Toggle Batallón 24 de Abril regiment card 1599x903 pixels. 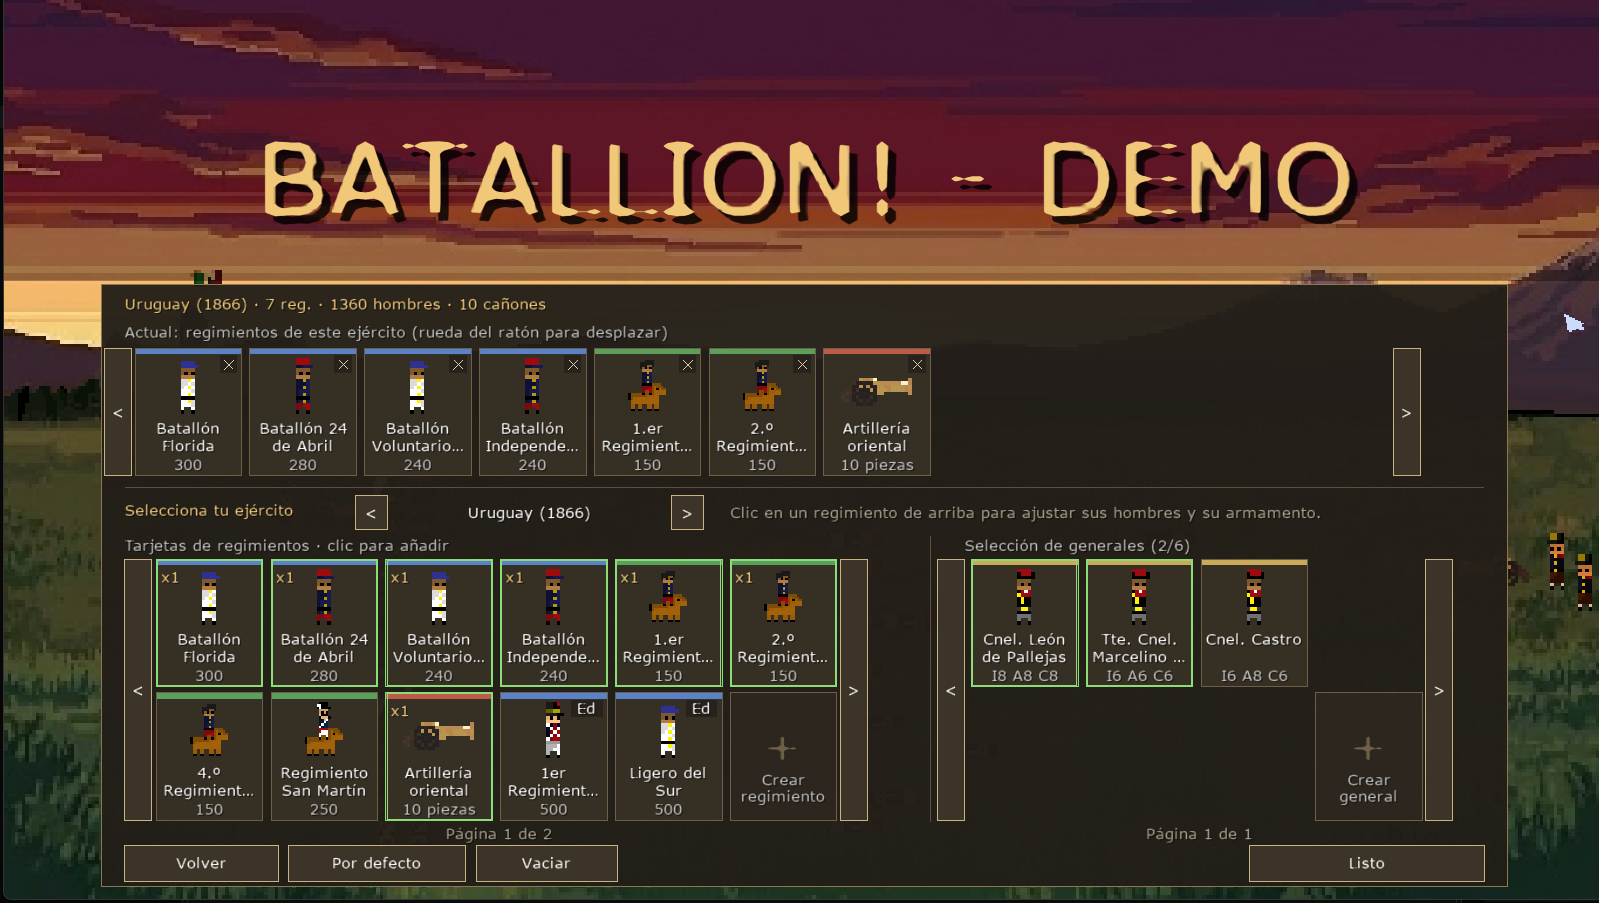pyautogui.click(x=324, y=623)
